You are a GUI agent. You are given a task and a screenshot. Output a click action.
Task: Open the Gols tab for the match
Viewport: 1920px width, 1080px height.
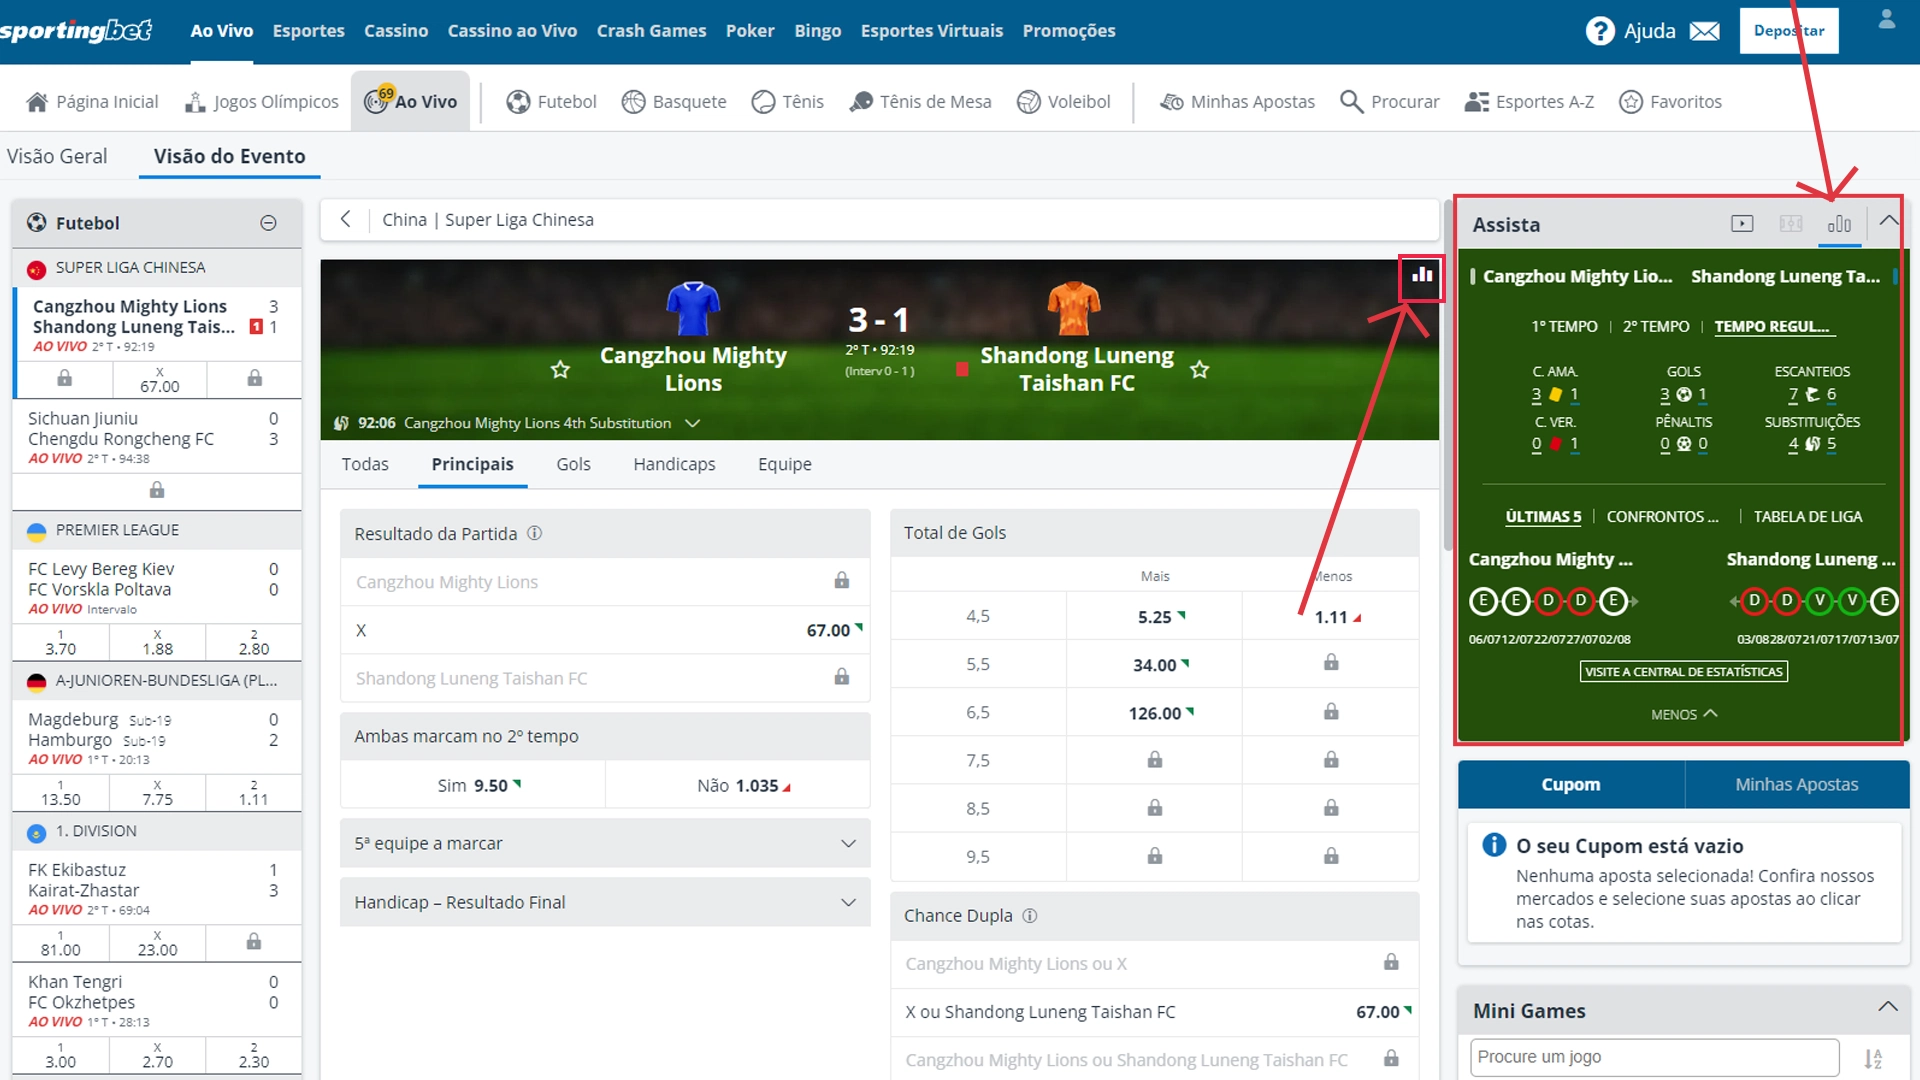[x=573, y=464]
